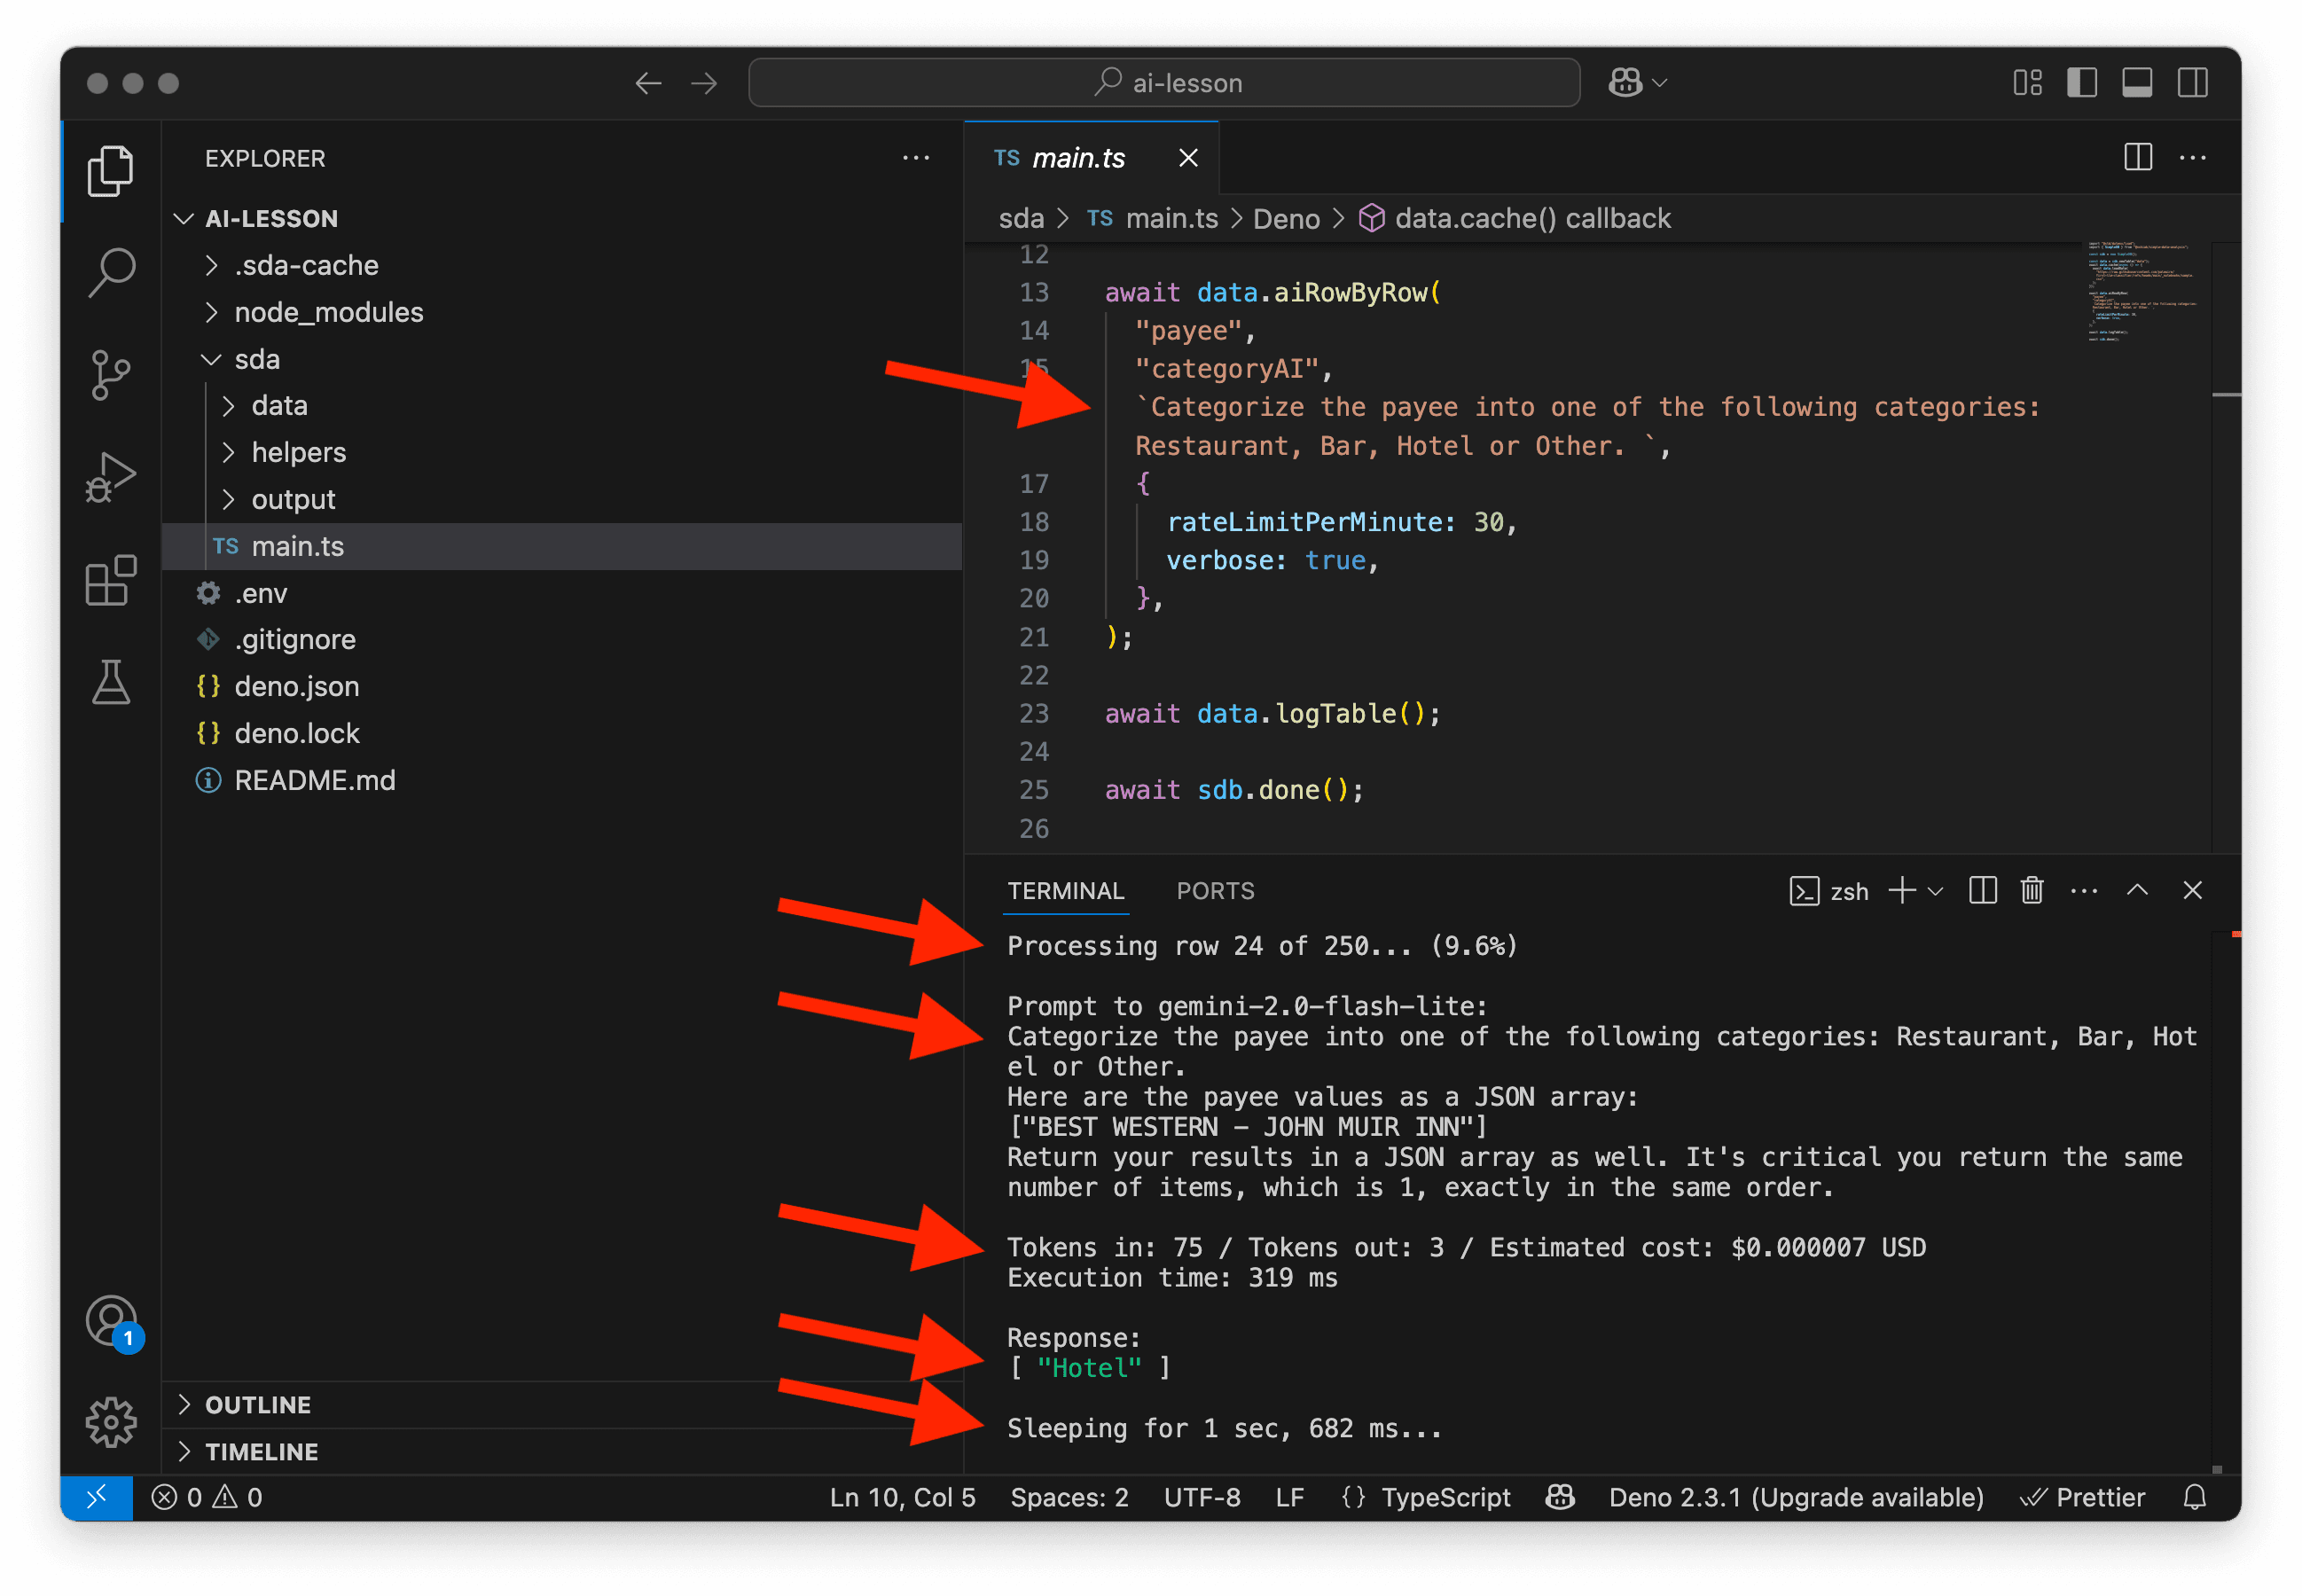Click Ln 10, Col 5 in status bar

[902, 1497]
